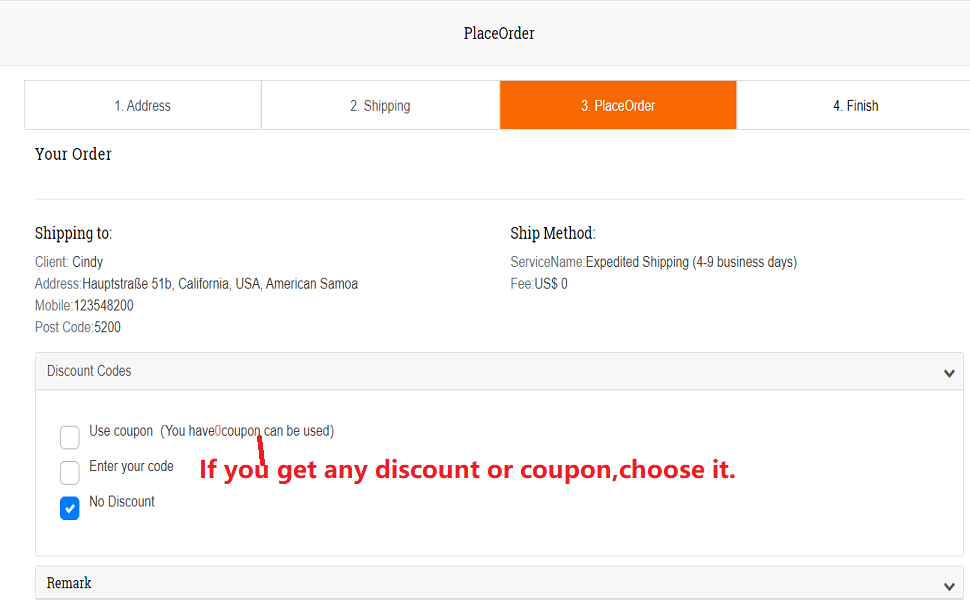Click the client name Cindy
Viewport: 970px width, 600px height.
tap(87, 262)
